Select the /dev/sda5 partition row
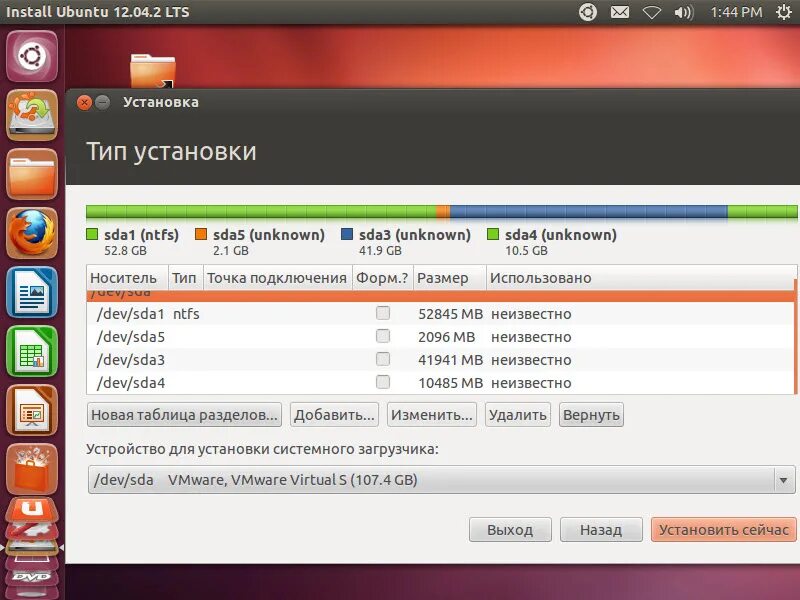 (441, 337)
